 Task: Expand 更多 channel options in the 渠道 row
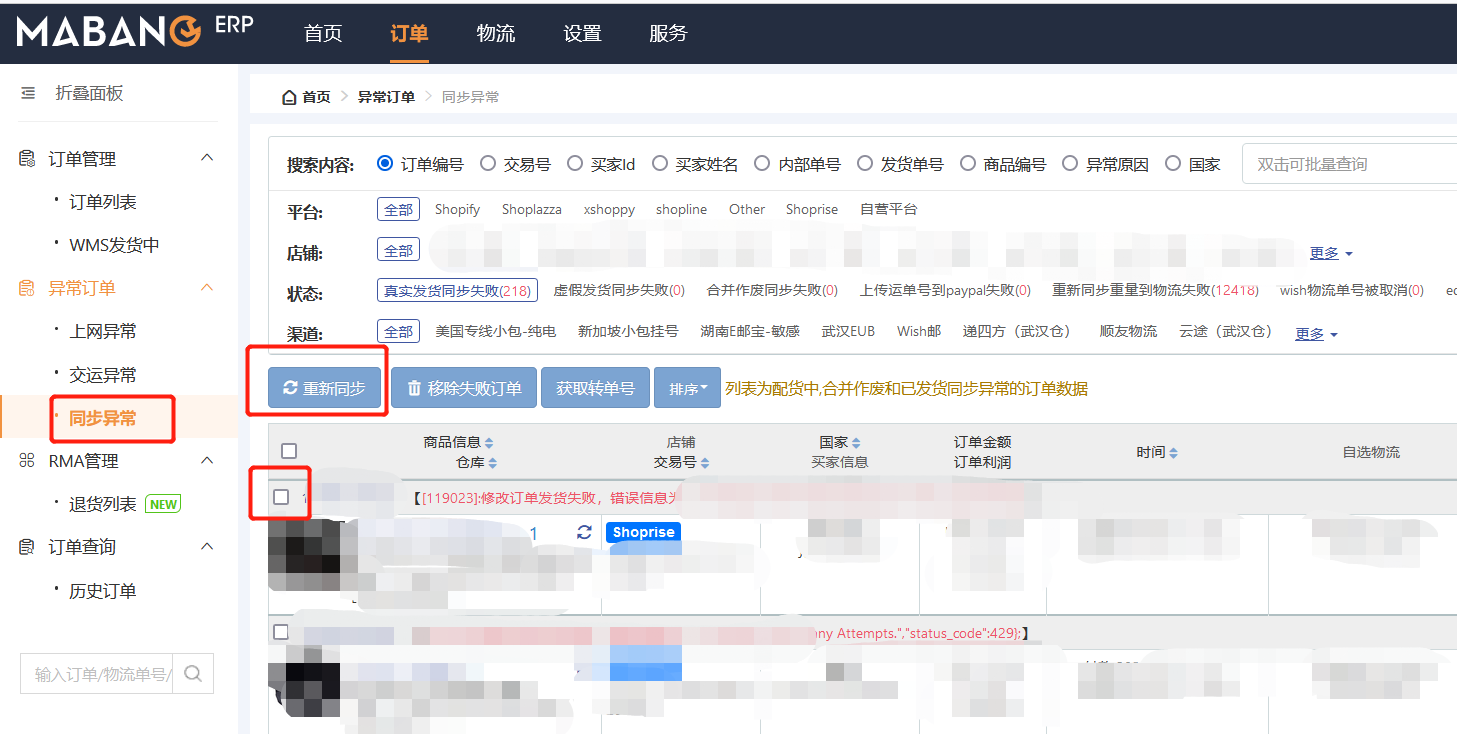click(x=1308, y=333)
